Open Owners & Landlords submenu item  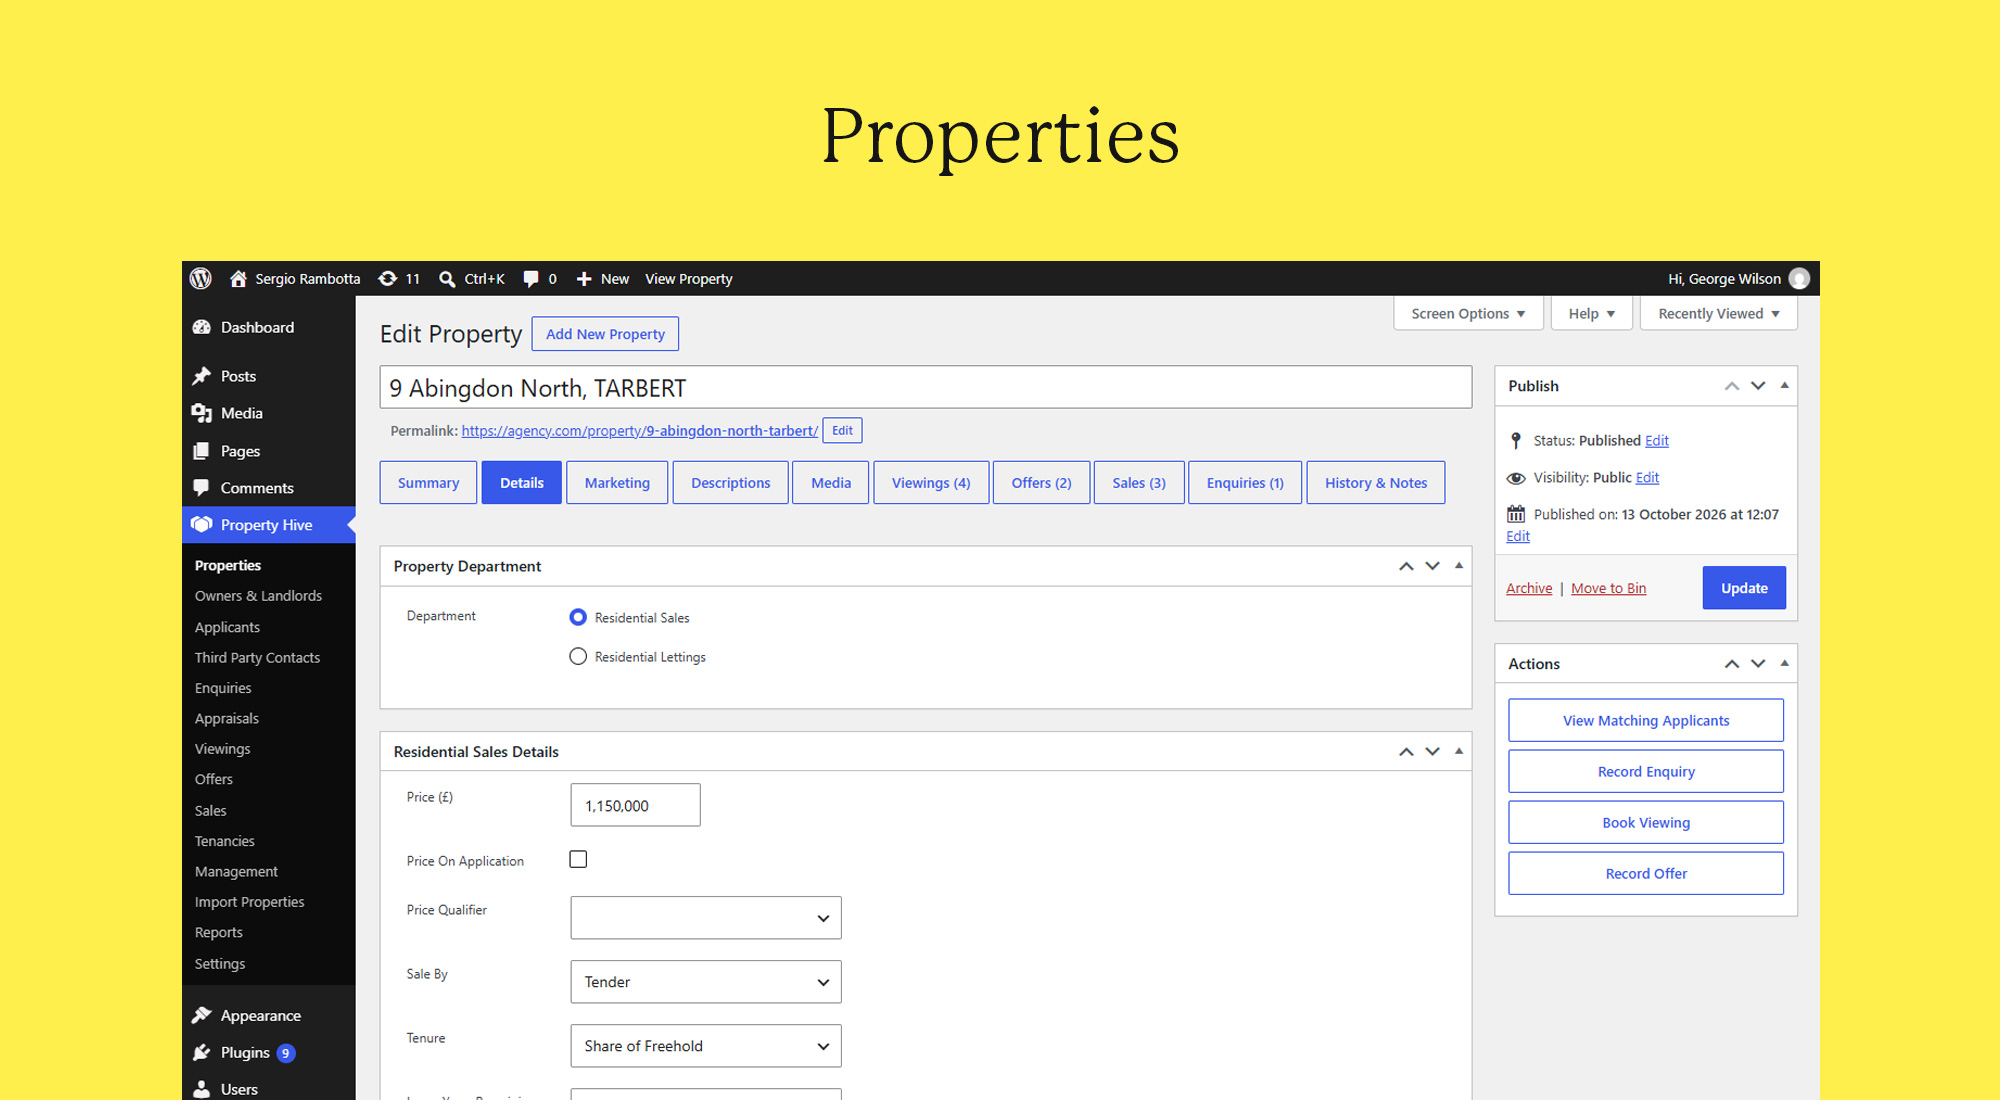click(258, 595)
